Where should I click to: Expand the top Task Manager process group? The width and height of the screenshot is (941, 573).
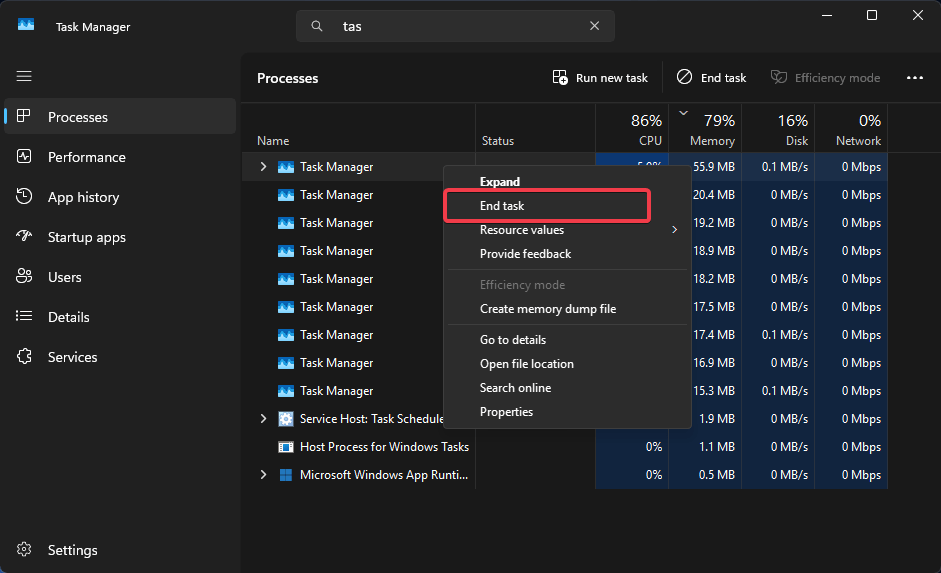point(264,167)
